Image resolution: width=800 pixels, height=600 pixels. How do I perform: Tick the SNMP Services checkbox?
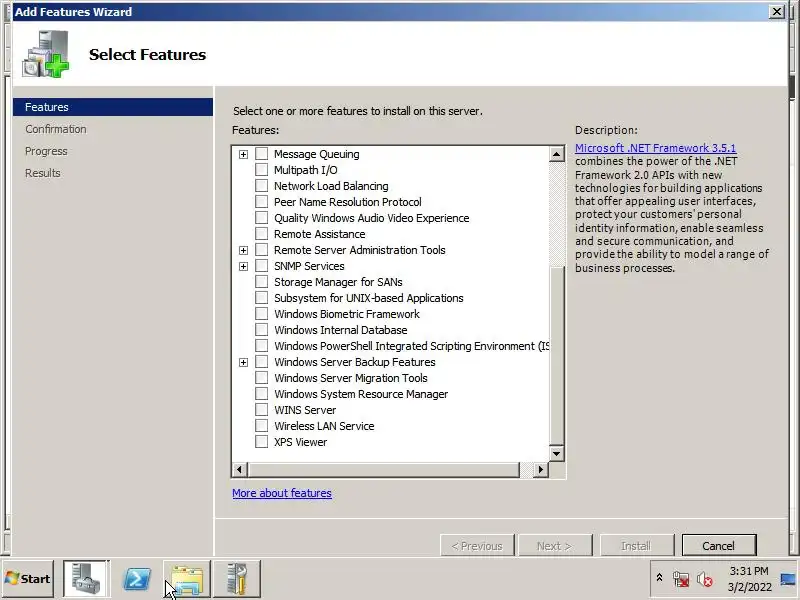coord(261,266)
